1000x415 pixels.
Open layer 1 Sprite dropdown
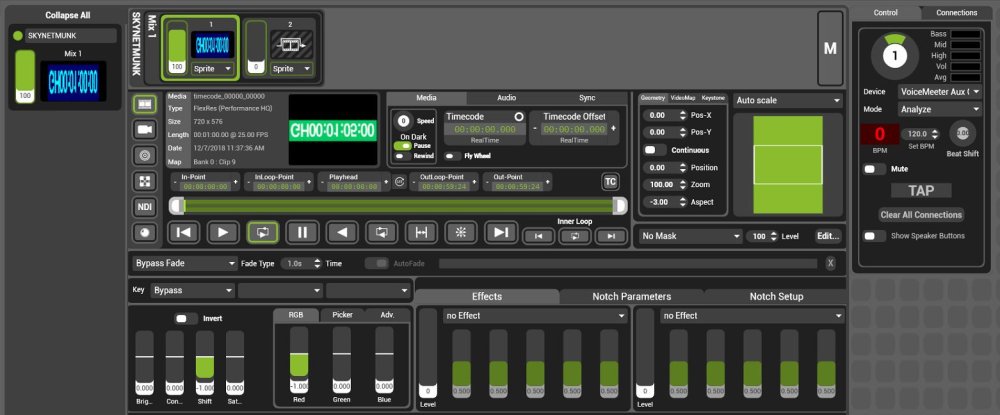pyautogui.click(x=213, y=69)
